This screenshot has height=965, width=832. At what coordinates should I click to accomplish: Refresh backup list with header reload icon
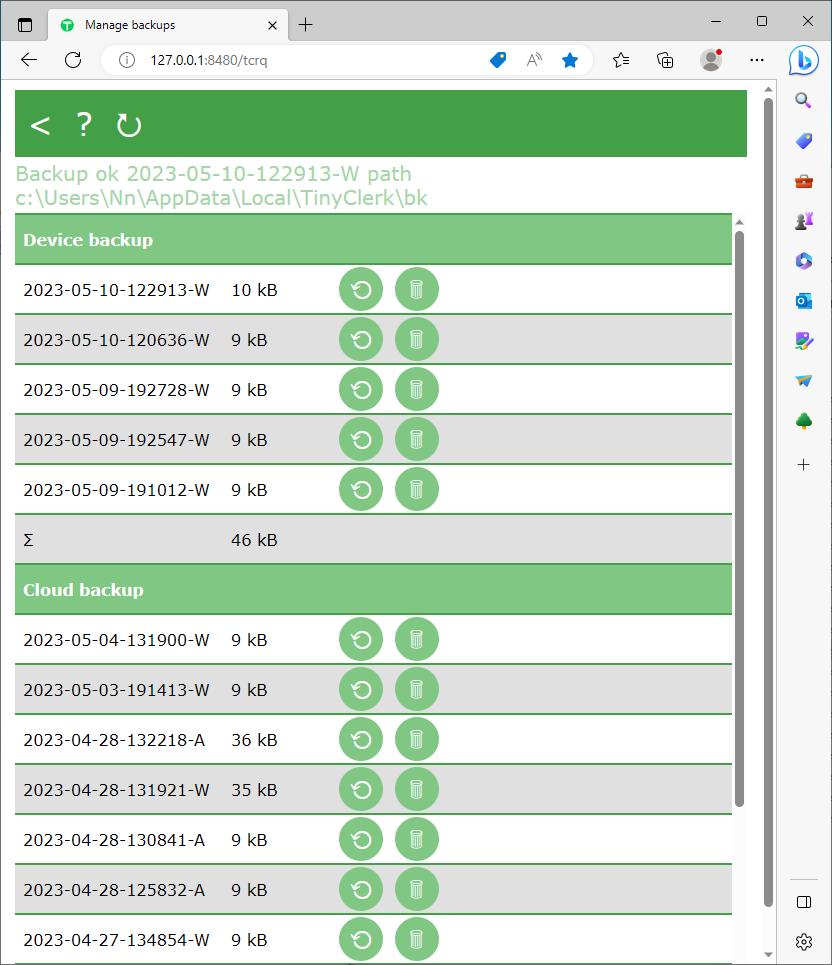click(129, 125)
